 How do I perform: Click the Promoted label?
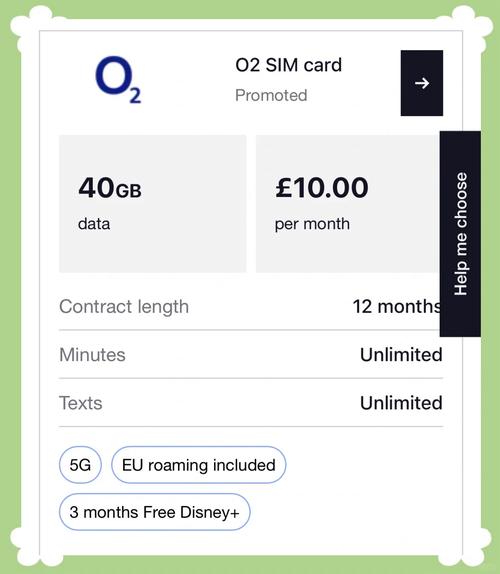click(x=271, y=95)
